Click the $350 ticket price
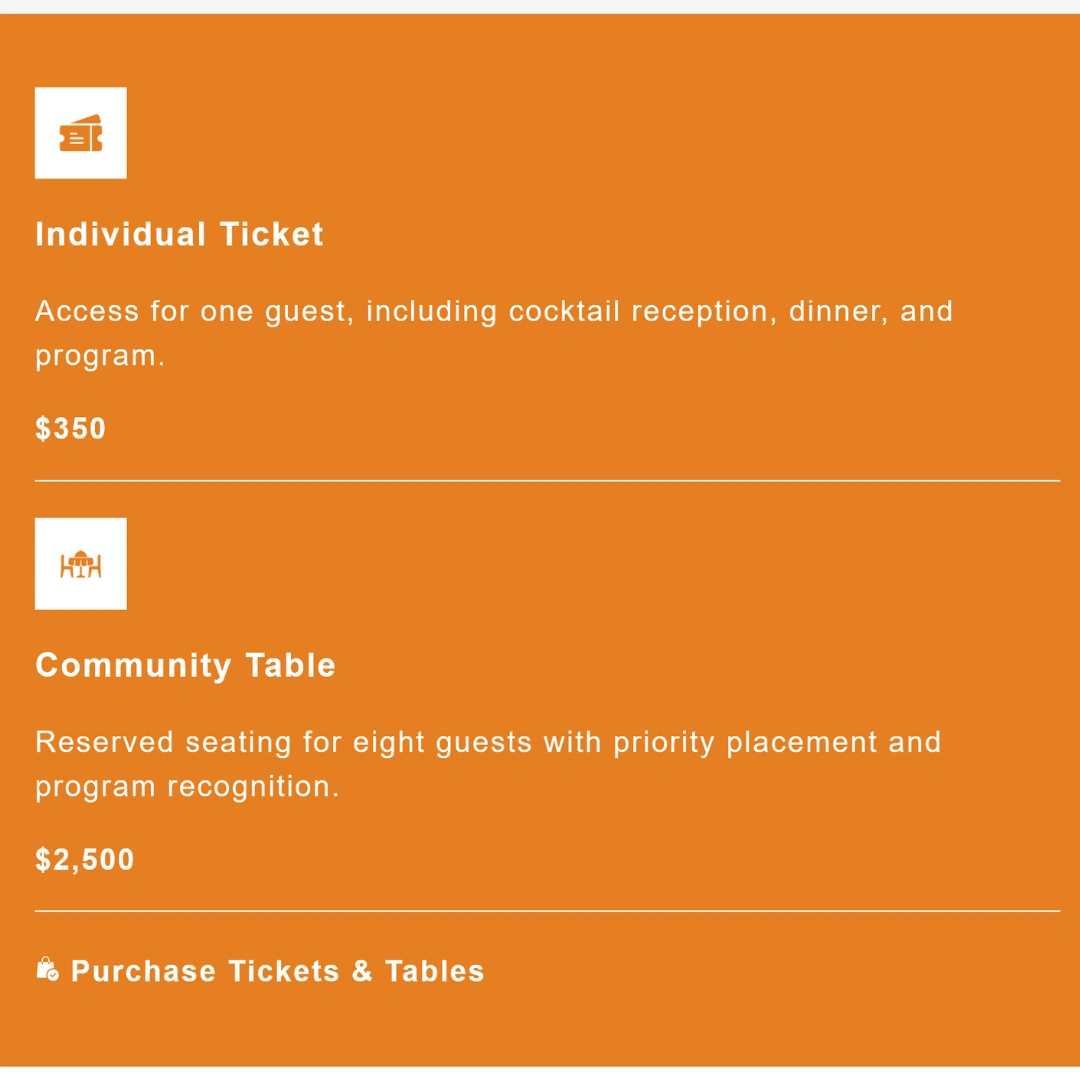The image size is (1080, 1080). click(x=70, y=429)
